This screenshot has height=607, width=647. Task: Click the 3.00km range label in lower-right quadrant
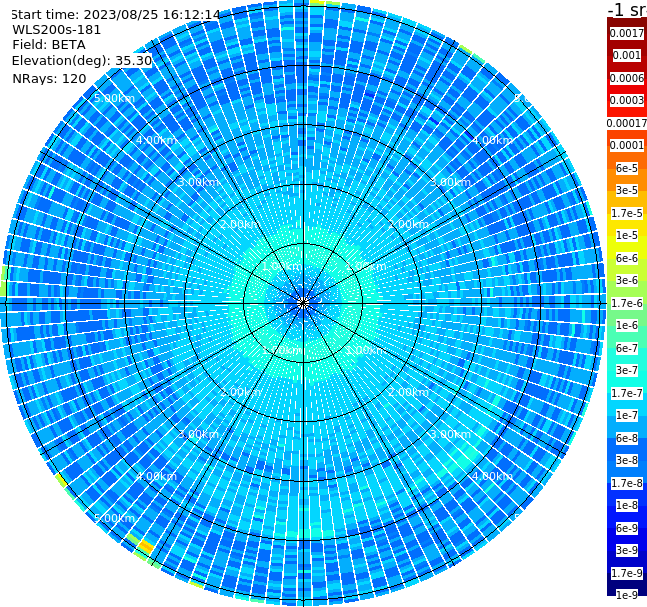tap(451, 434)
